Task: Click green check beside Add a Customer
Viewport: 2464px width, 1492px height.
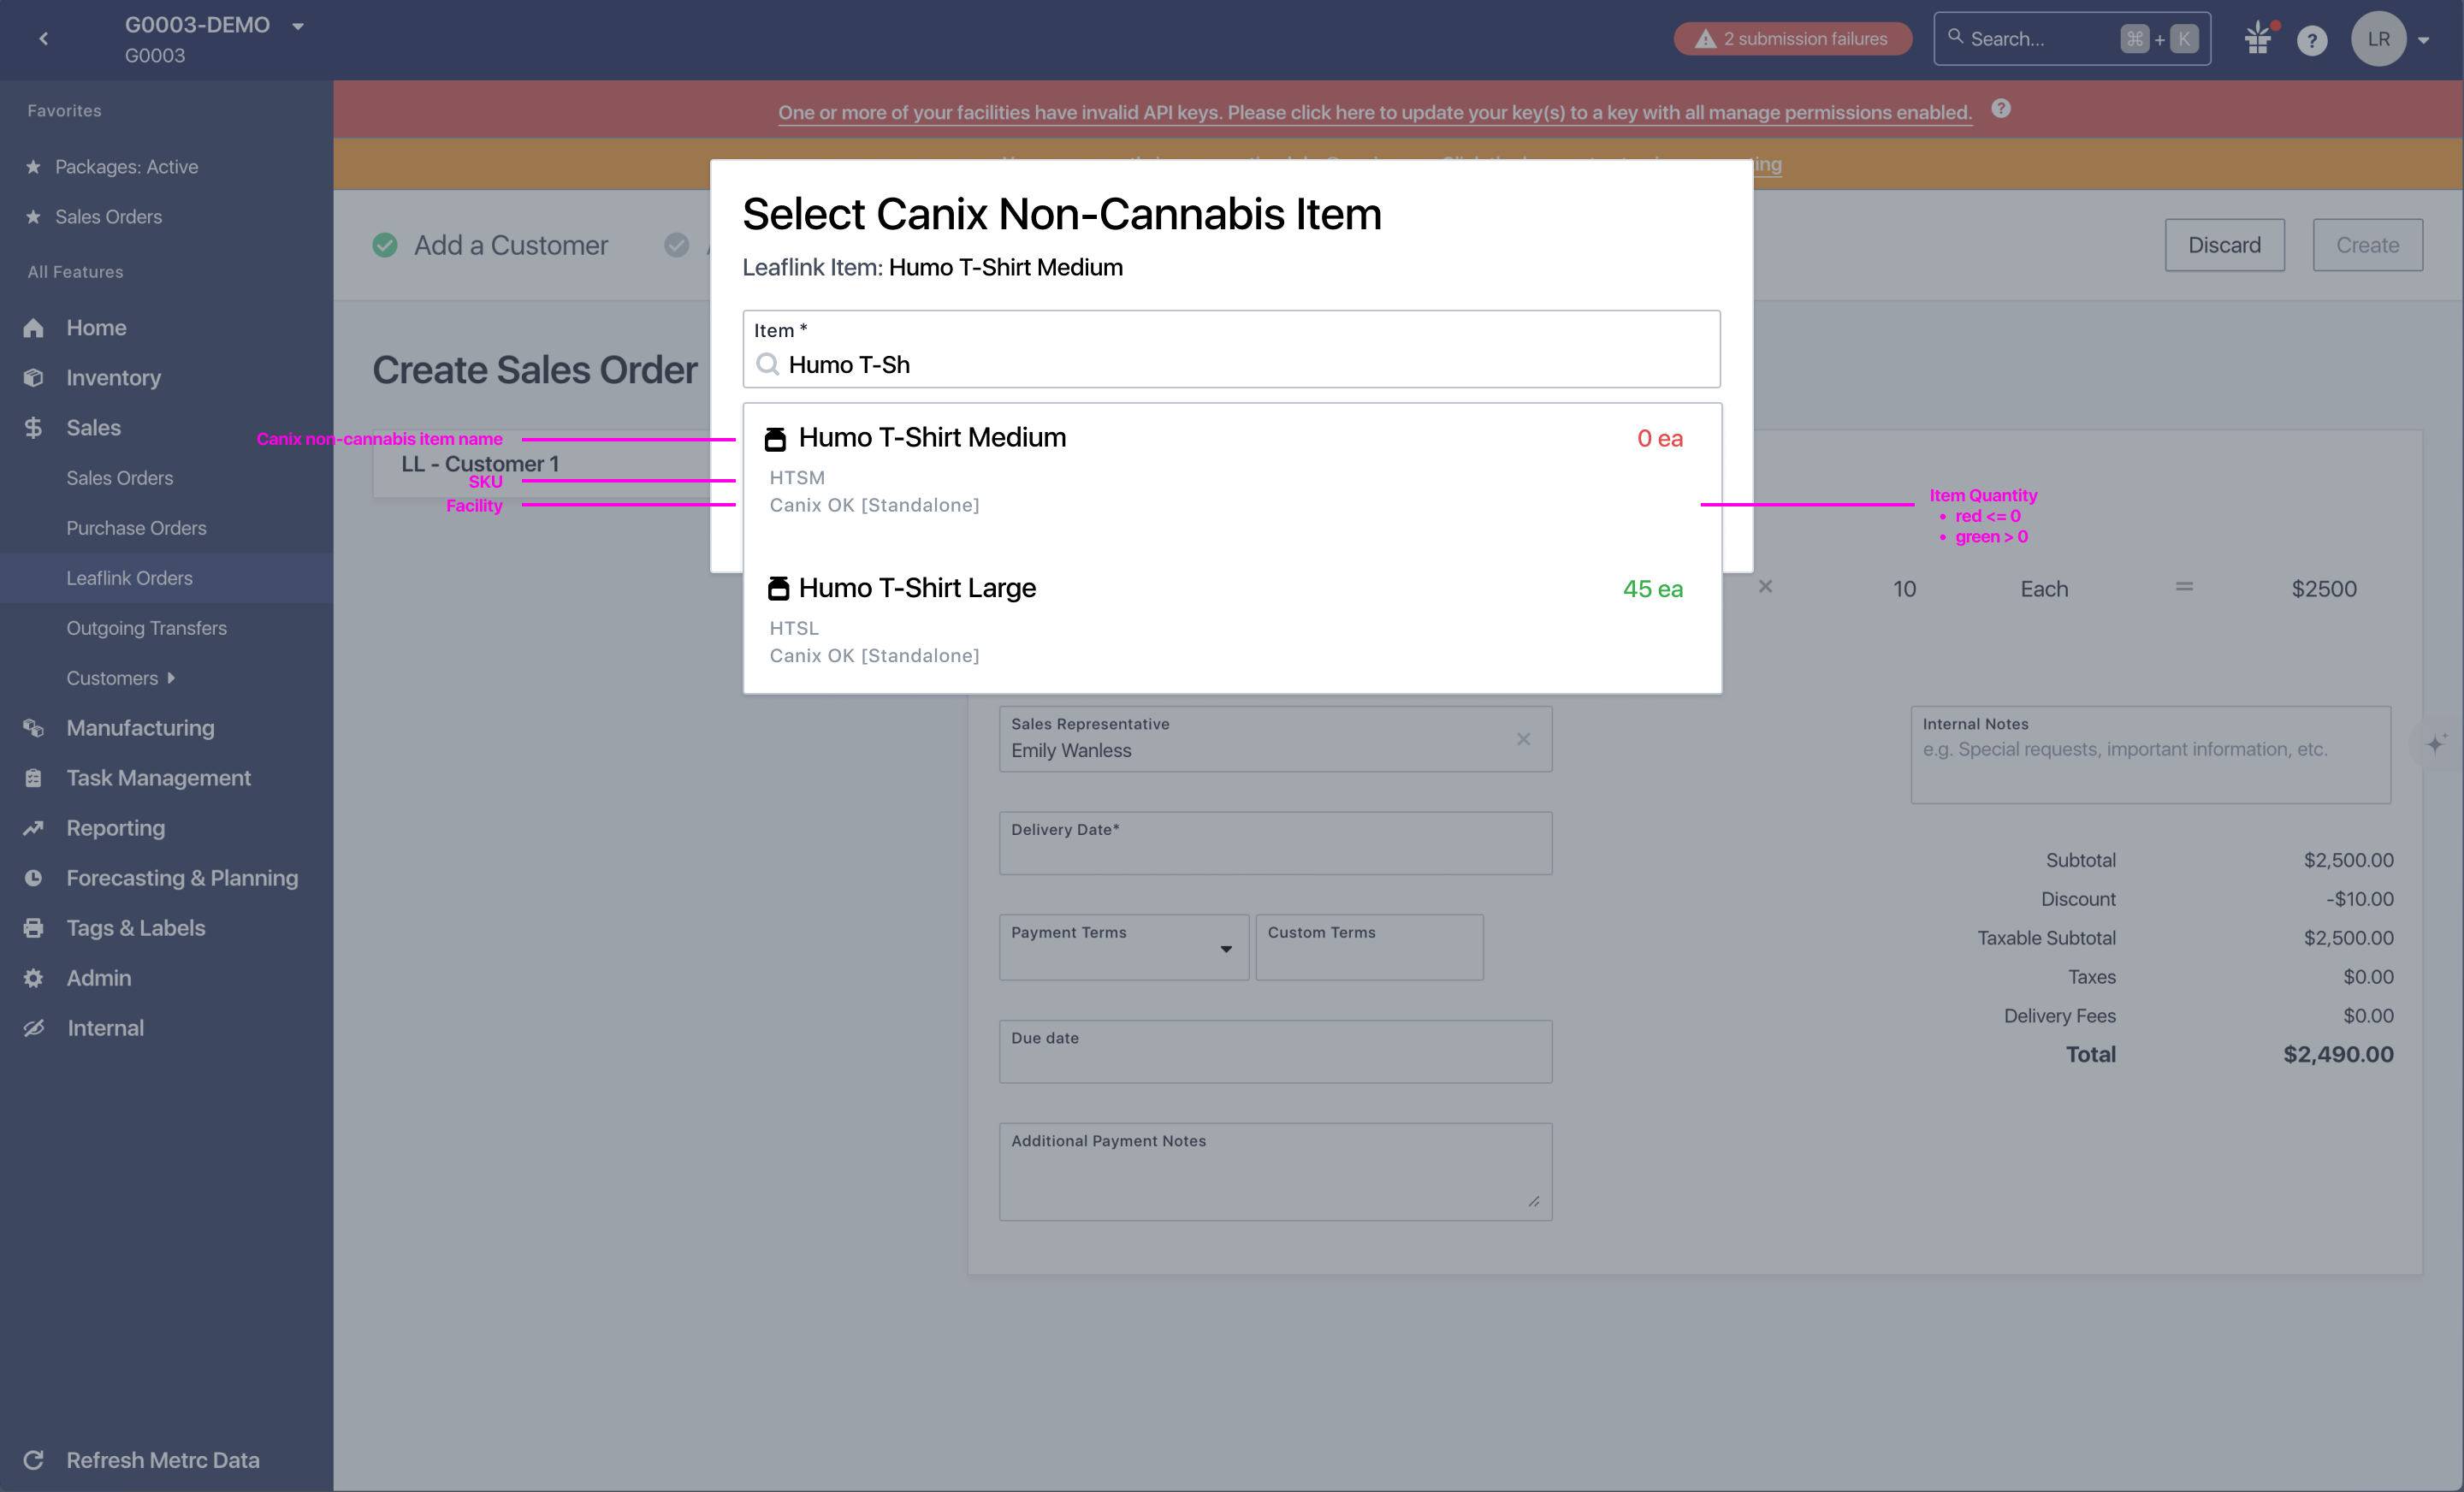Action: coord(385,245)
